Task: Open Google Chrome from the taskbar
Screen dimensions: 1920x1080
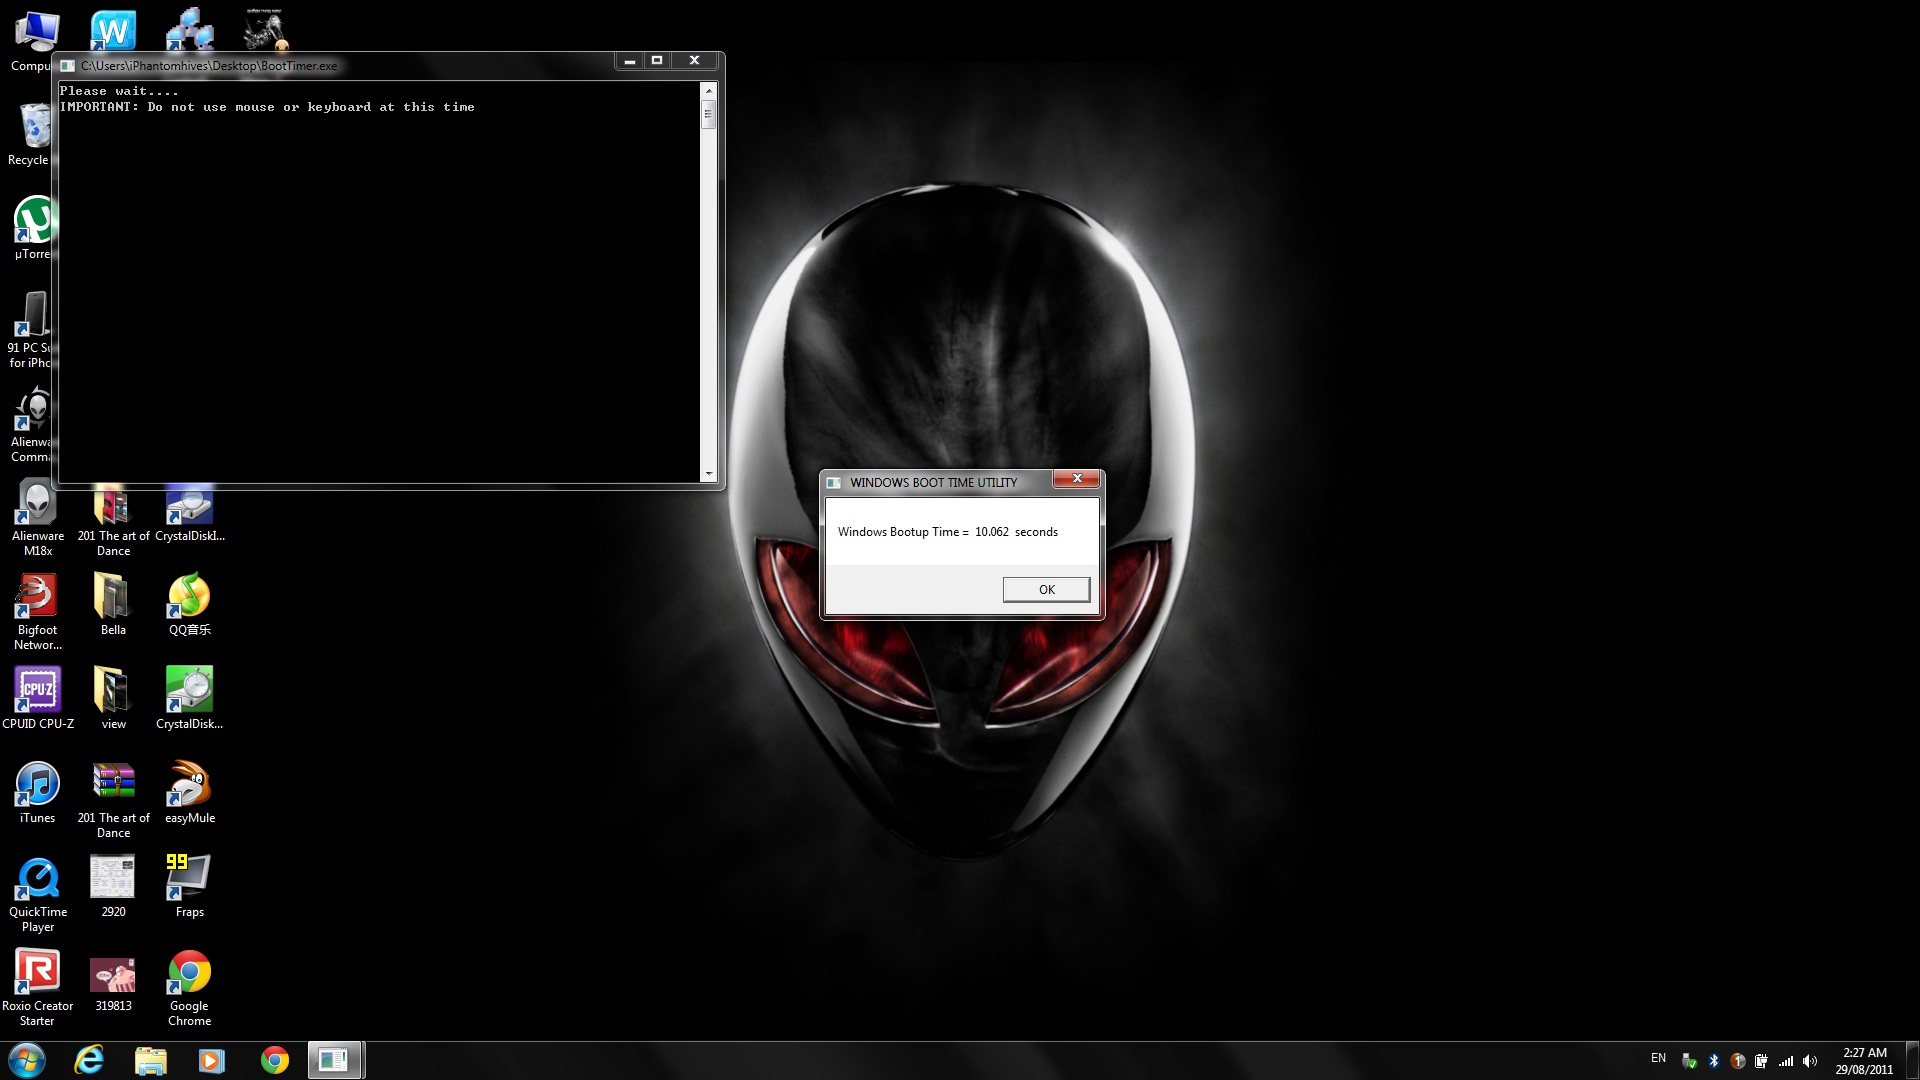Action: tap(274, 1060)
